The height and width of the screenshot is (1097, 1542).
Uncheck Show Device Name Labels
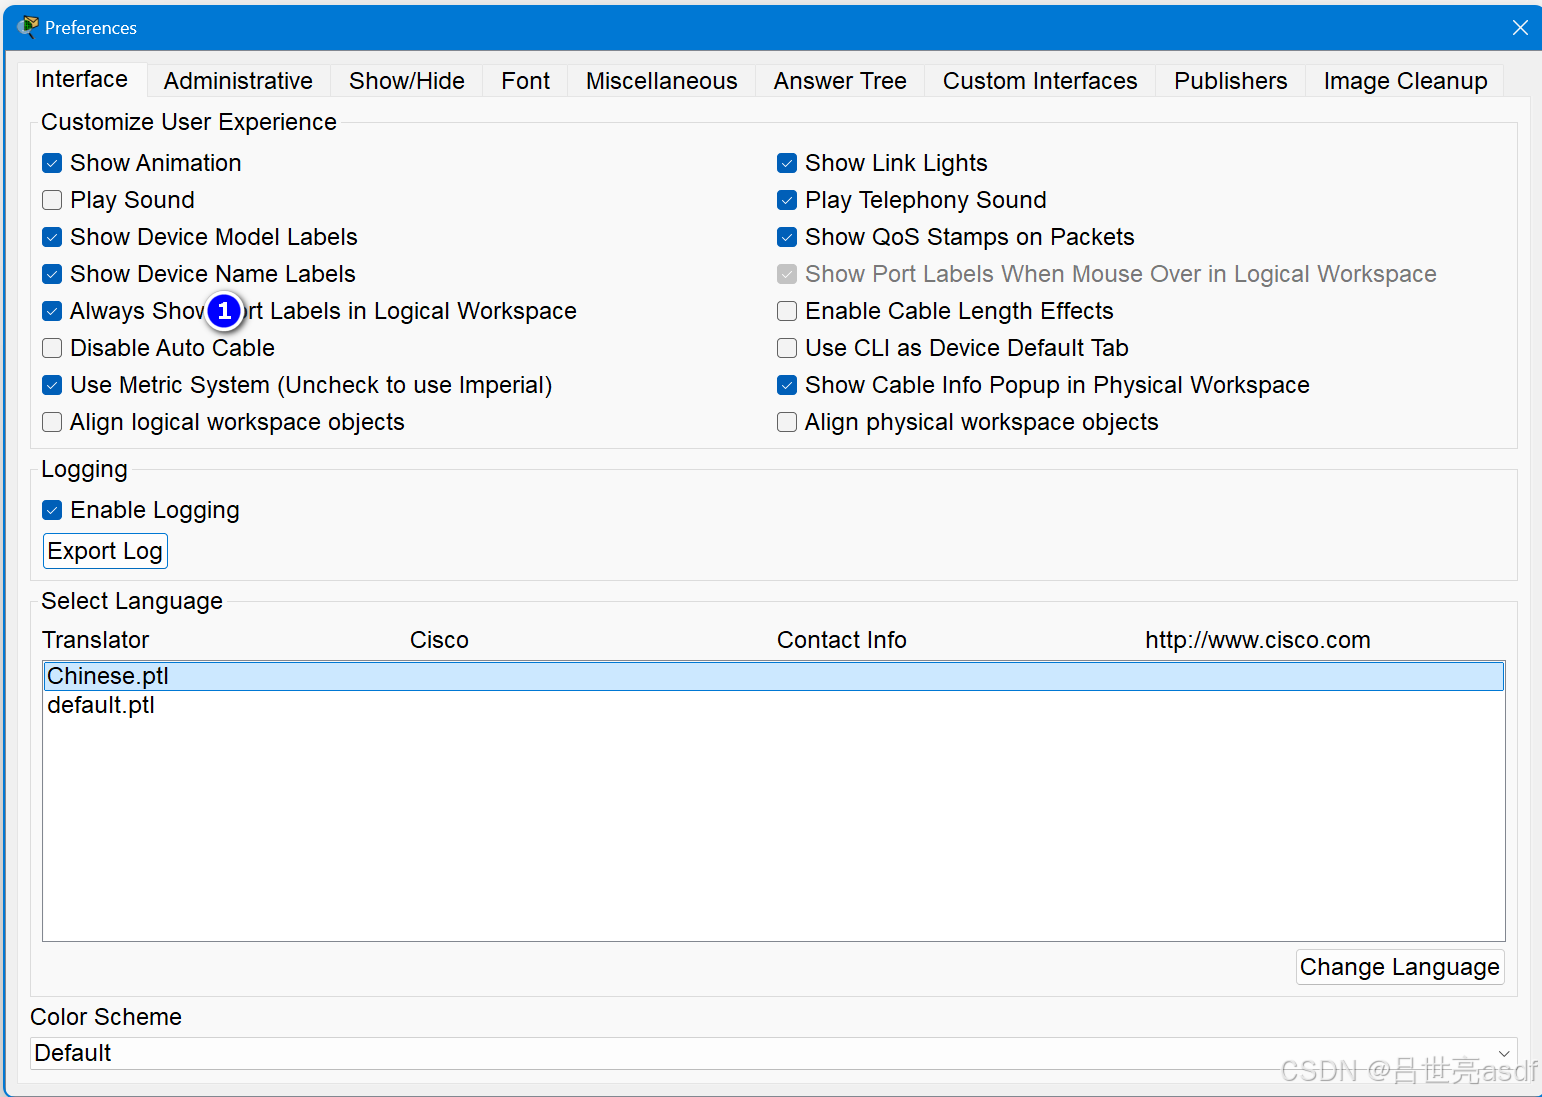(x=52, y=274)
